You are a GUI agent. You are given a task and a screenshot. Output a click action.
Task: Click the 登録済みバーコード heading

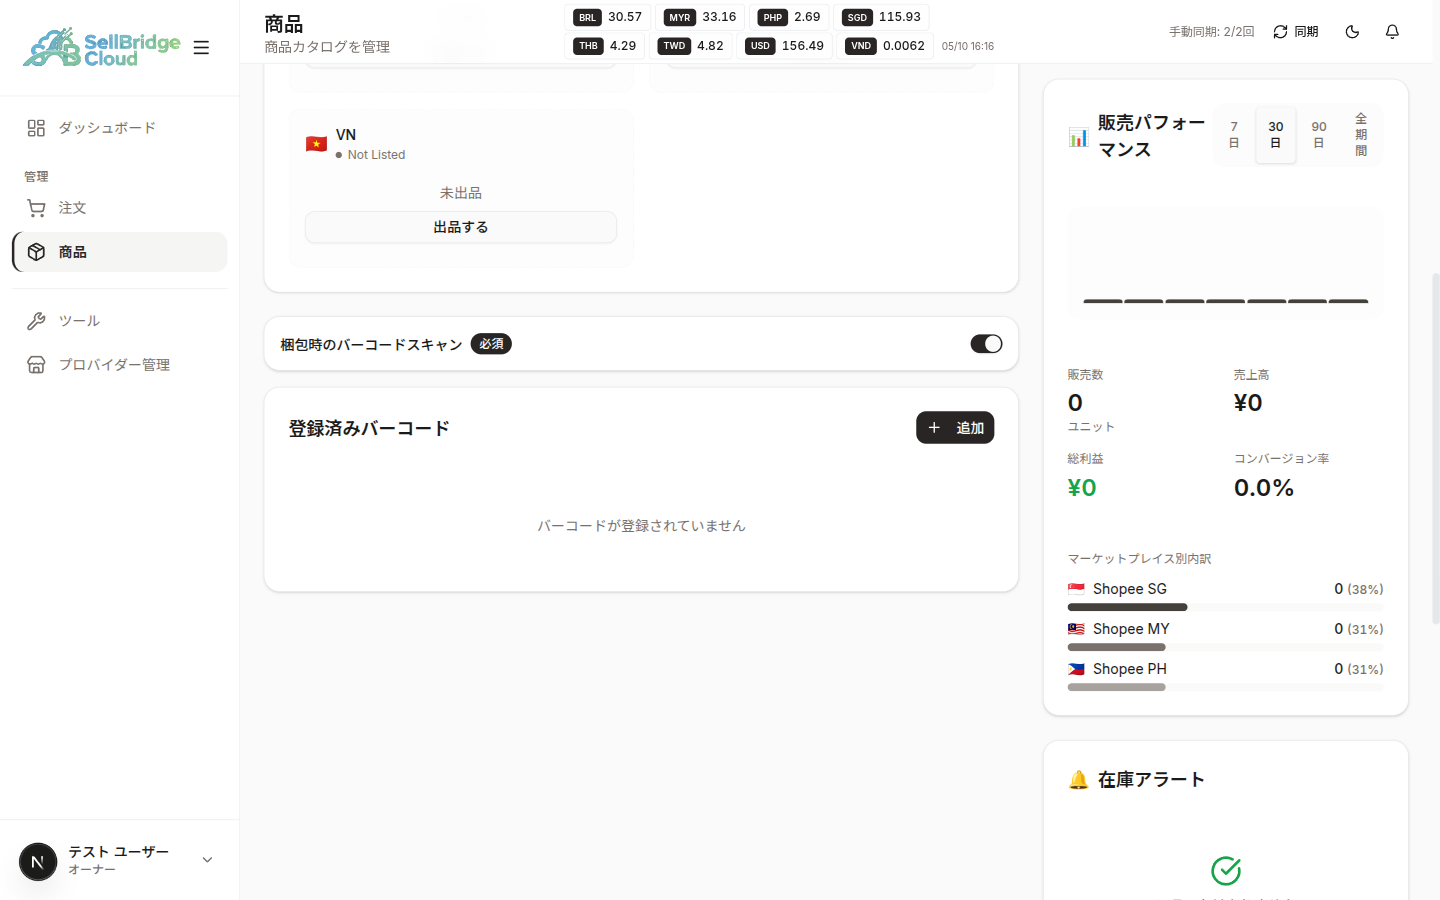pos(369,428)
